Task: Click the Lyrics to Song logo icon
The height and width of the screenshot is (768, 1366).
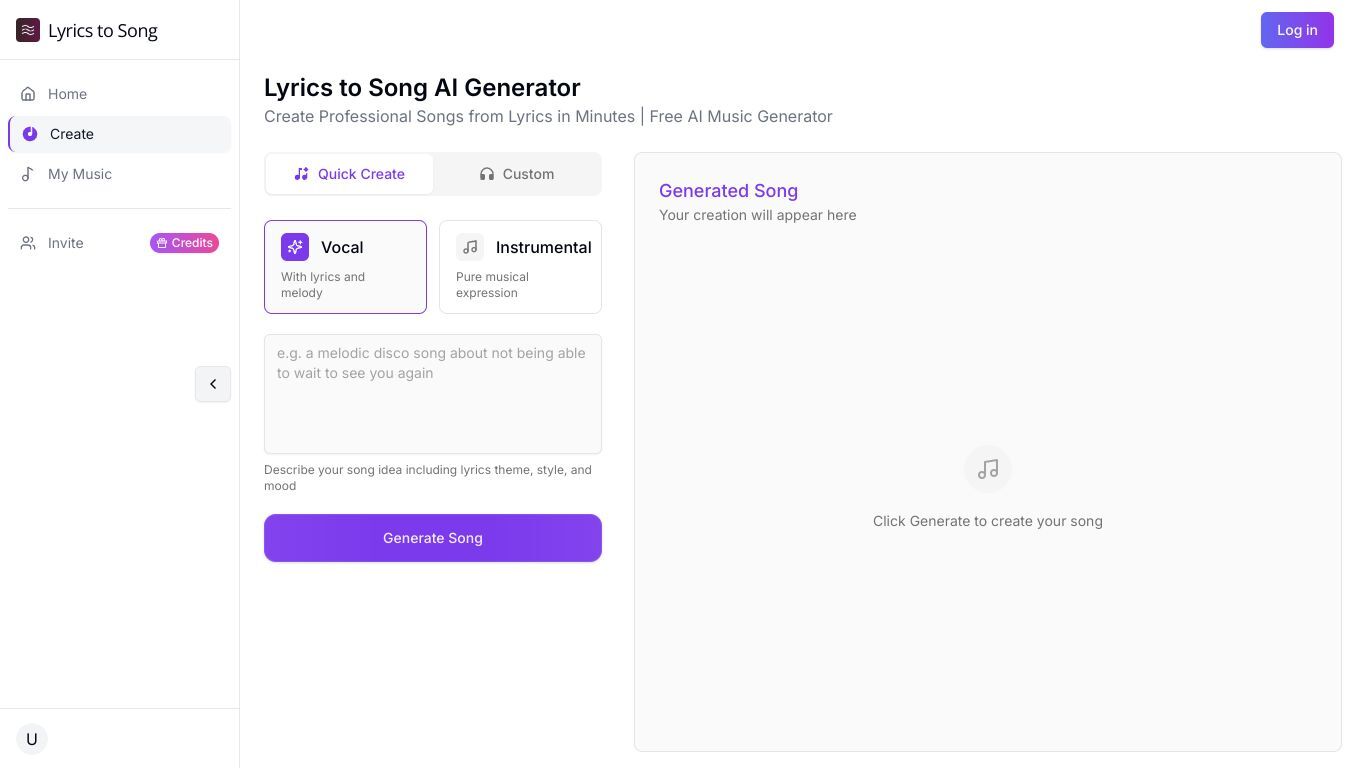Action: click(28, 30)
